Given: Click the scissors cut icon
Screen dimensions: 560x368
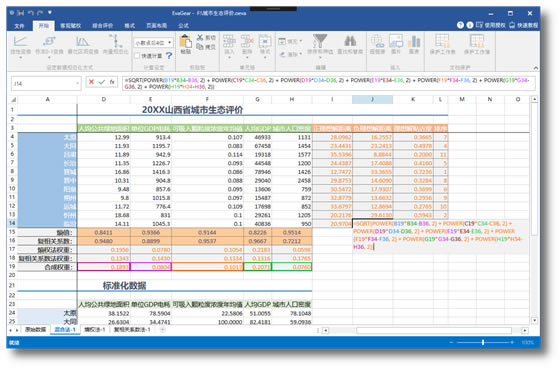Looking at the screenshot, I should [200, 38].
